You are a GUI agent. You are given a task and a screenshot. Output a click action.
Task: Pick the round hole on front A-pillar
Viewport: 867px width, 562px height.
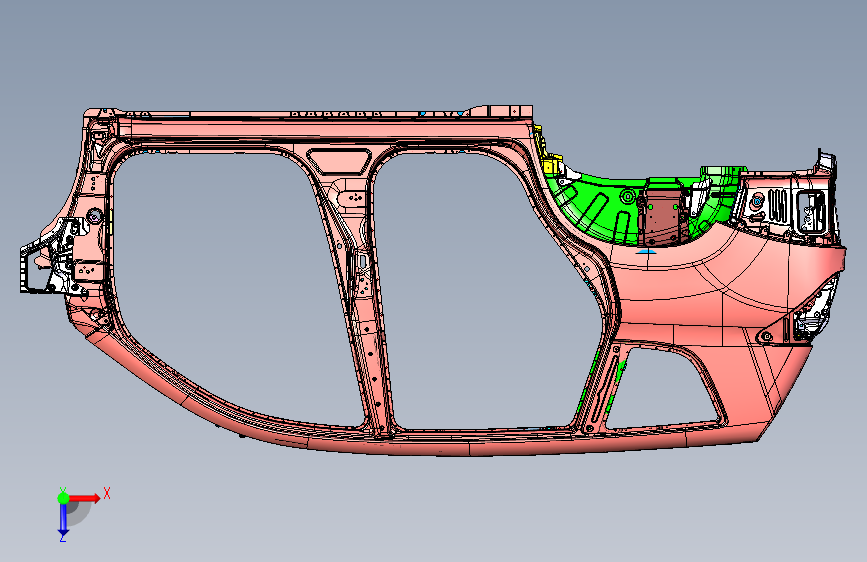(94, 215)
